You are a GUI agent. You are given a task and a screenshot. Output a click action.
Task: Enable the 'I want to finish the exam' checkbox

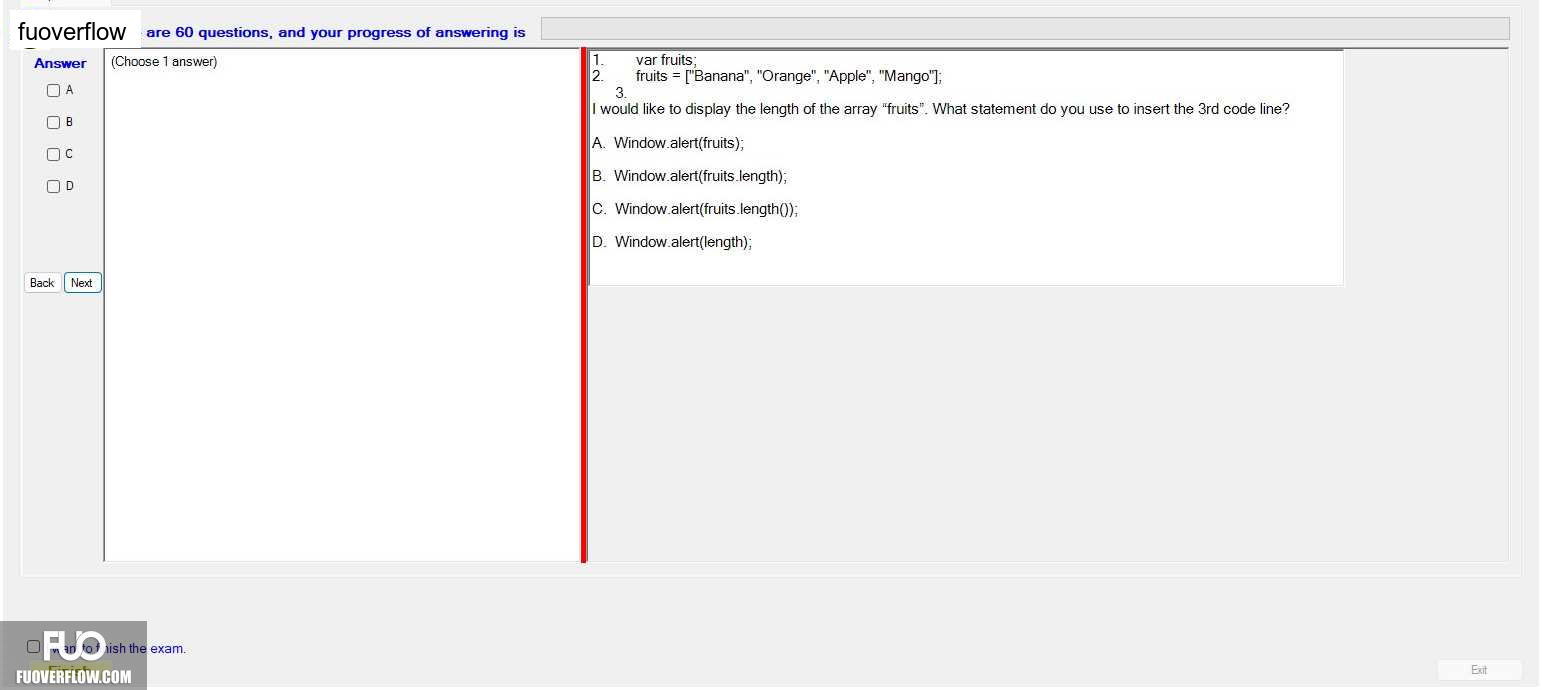coord(33,647)
